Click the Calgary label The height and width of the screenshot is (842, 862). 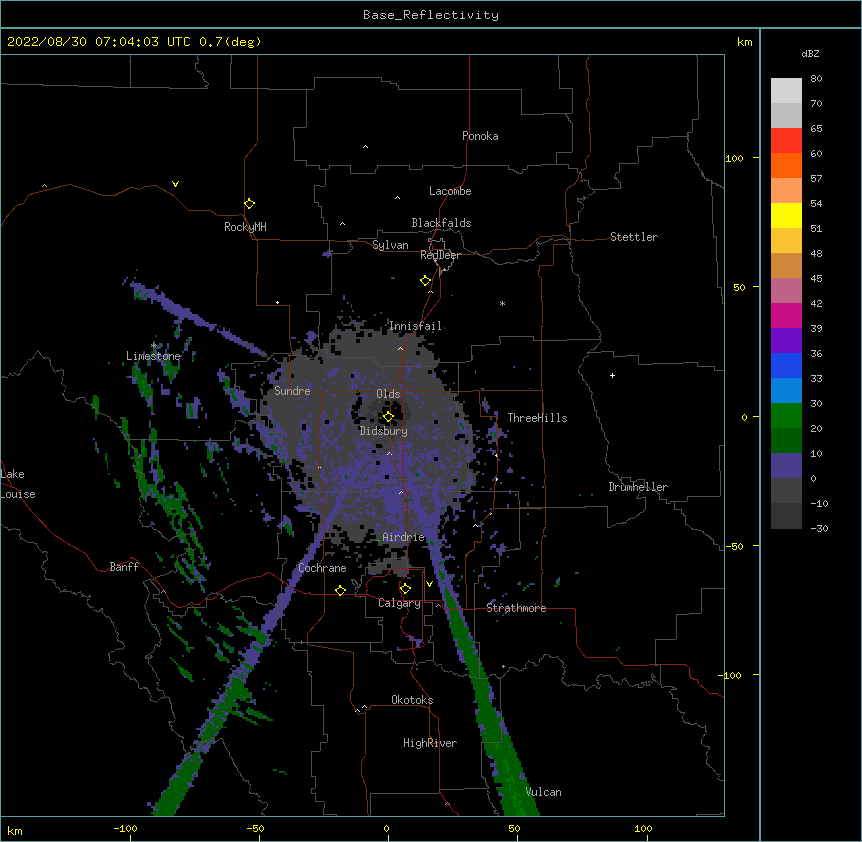point(399,603)
